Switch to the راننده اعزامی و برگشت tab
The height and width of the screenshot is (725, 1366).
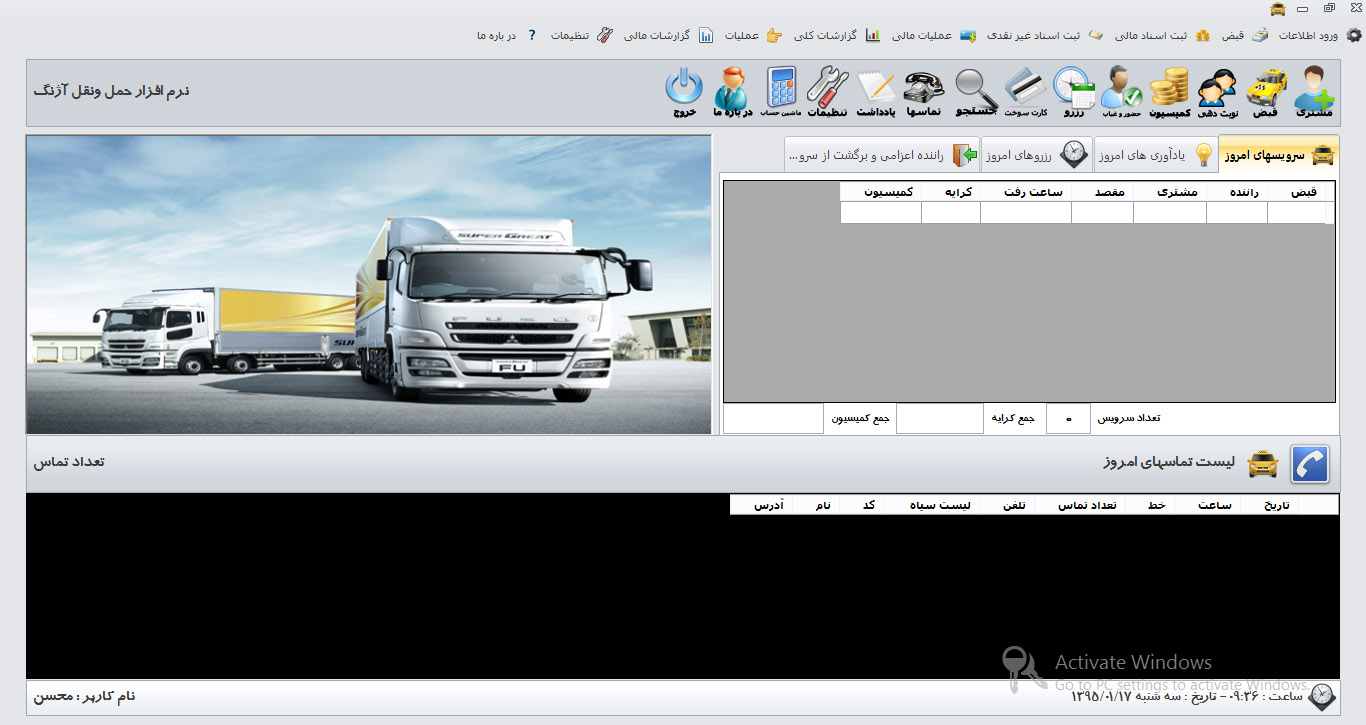tap(882, 155)
